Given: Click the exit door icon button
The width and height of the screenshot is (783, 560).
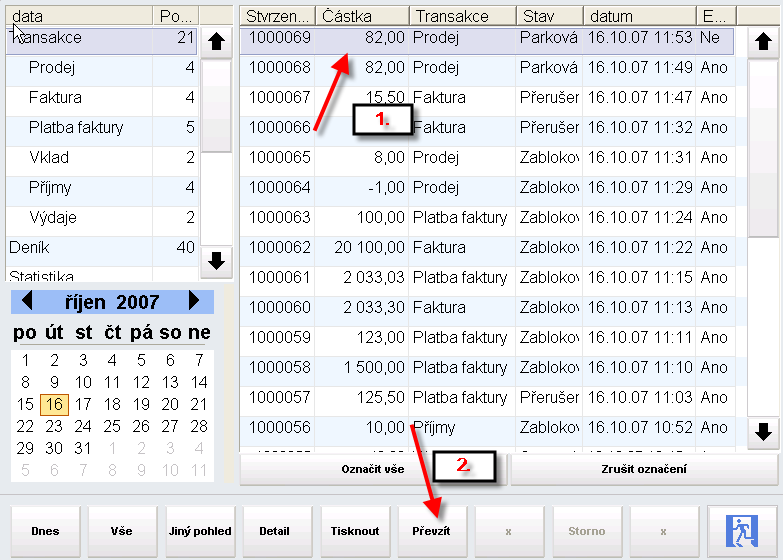Looking at the screenshot, I should [742, 531].
